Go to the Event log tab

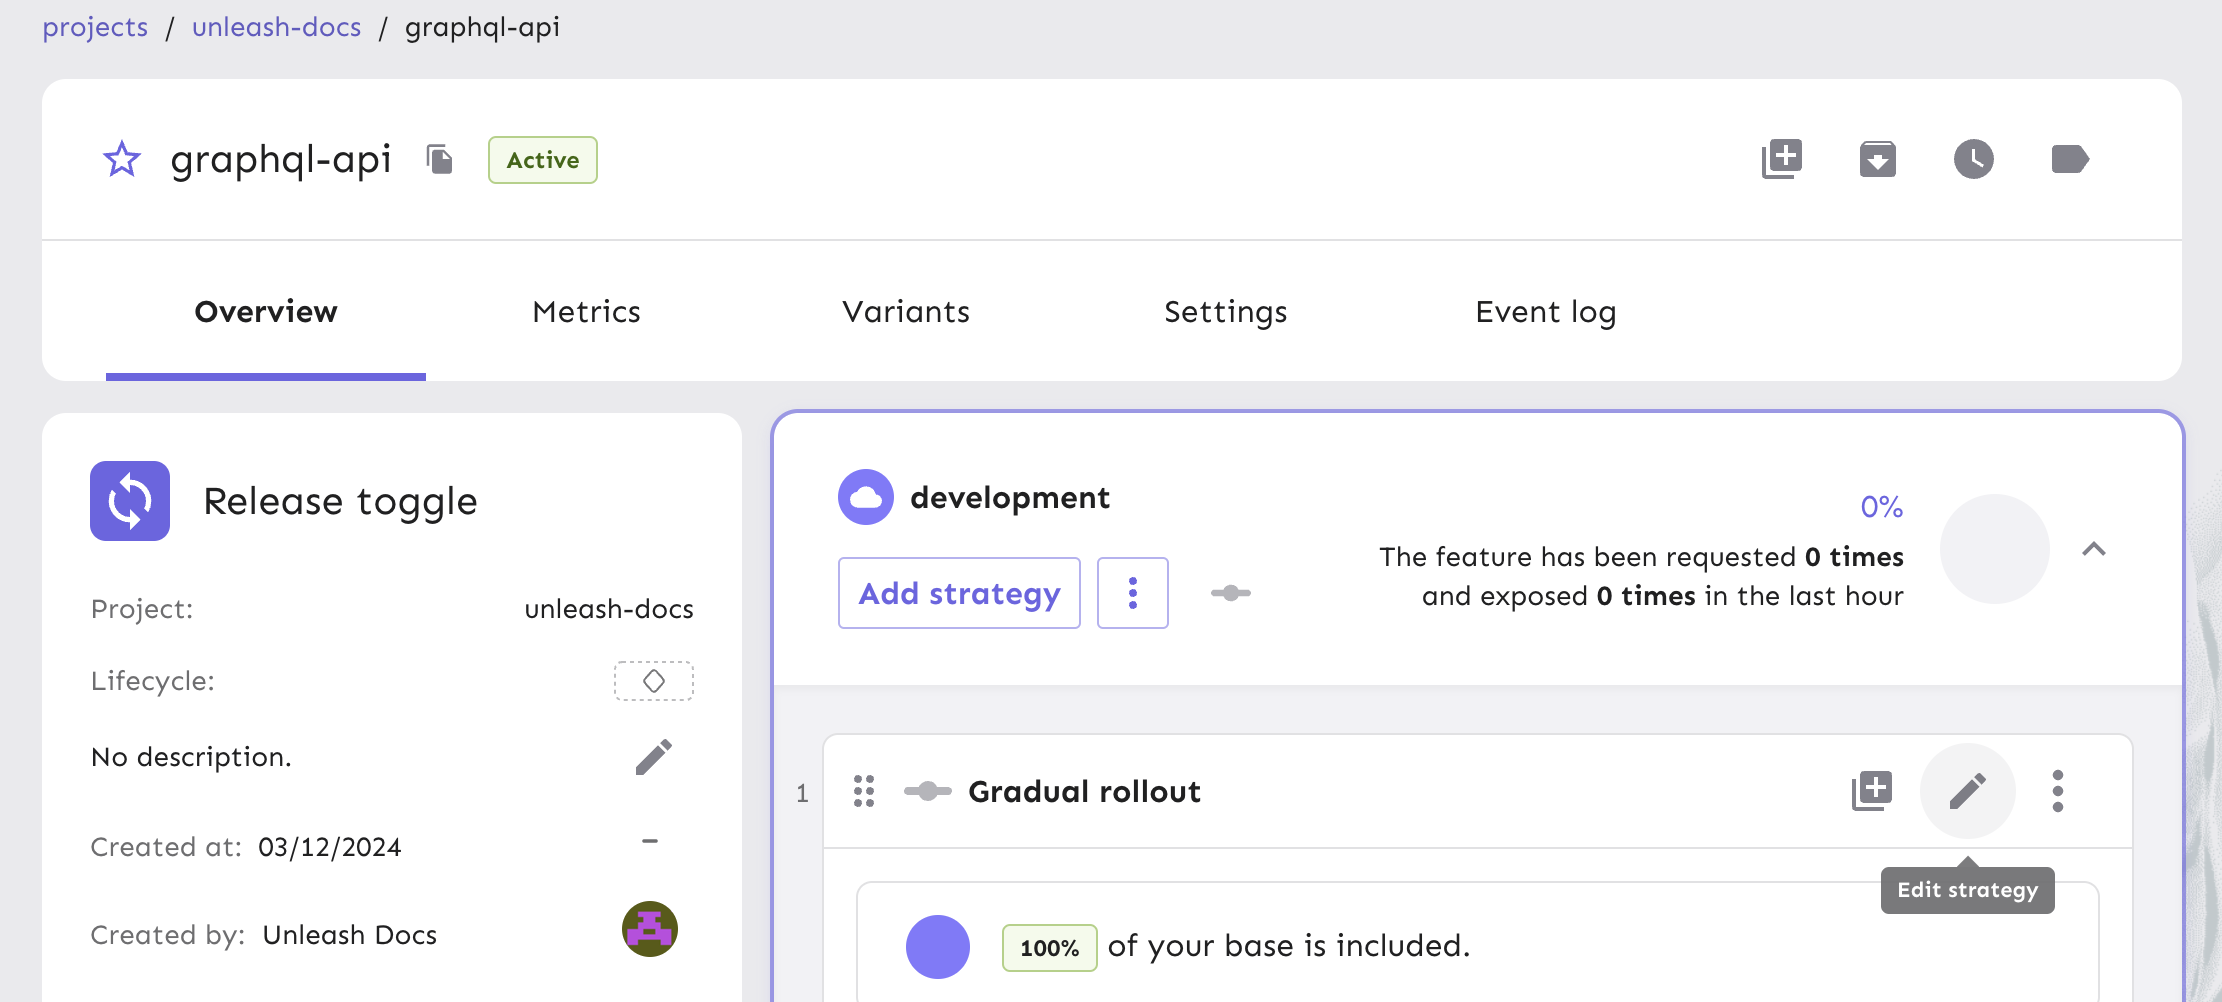[x=1545, y=312]
